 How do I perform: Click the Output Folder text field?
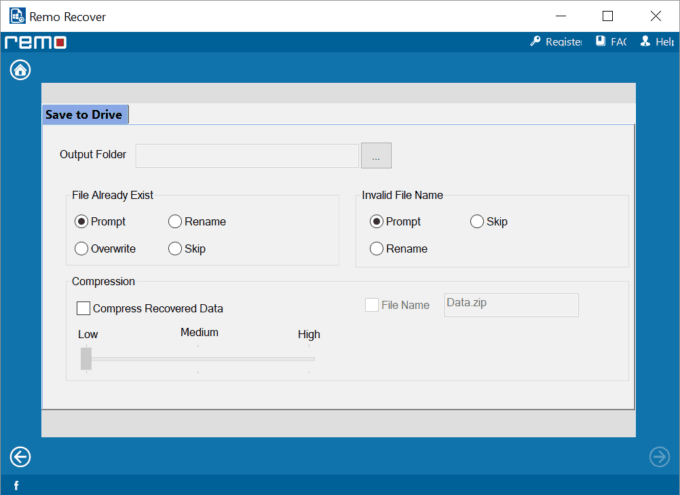[x=247, y=156]
